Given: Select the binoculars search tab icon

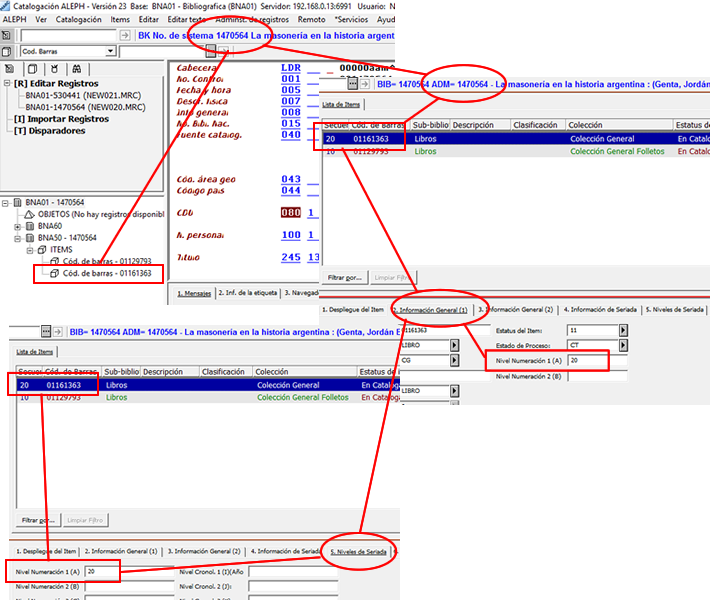Looking at the screenshot, I should pos(77,69).
